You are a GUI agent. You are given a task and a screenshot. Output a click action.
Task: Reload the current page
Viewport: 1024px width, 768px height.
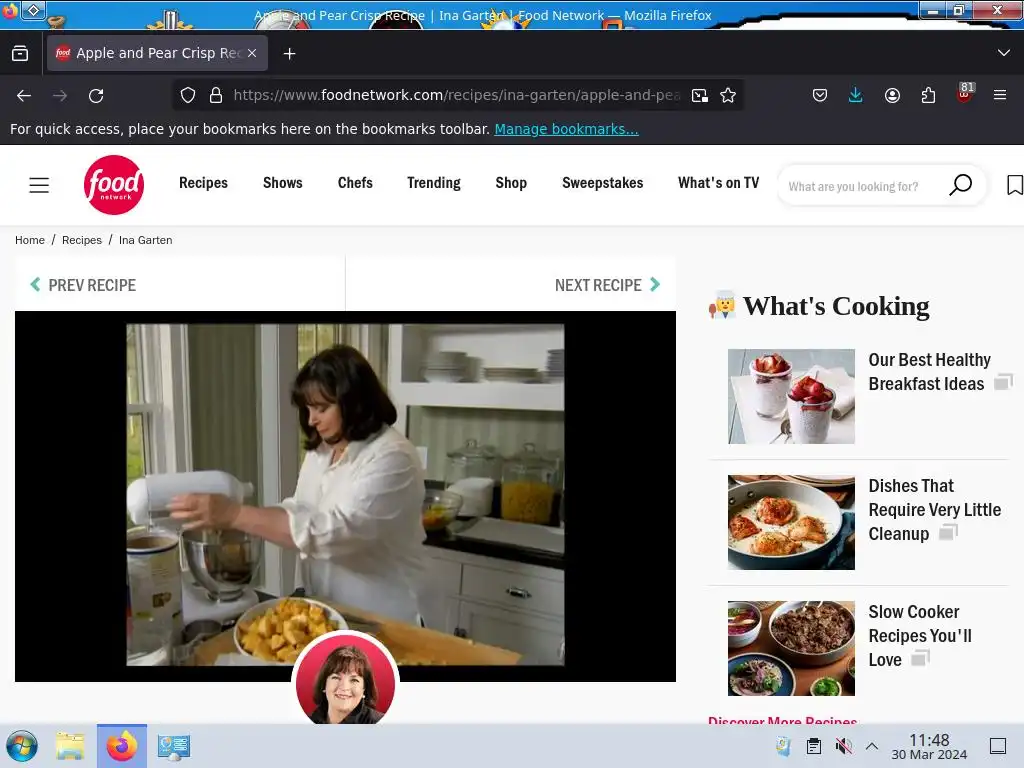pos(96,95)
